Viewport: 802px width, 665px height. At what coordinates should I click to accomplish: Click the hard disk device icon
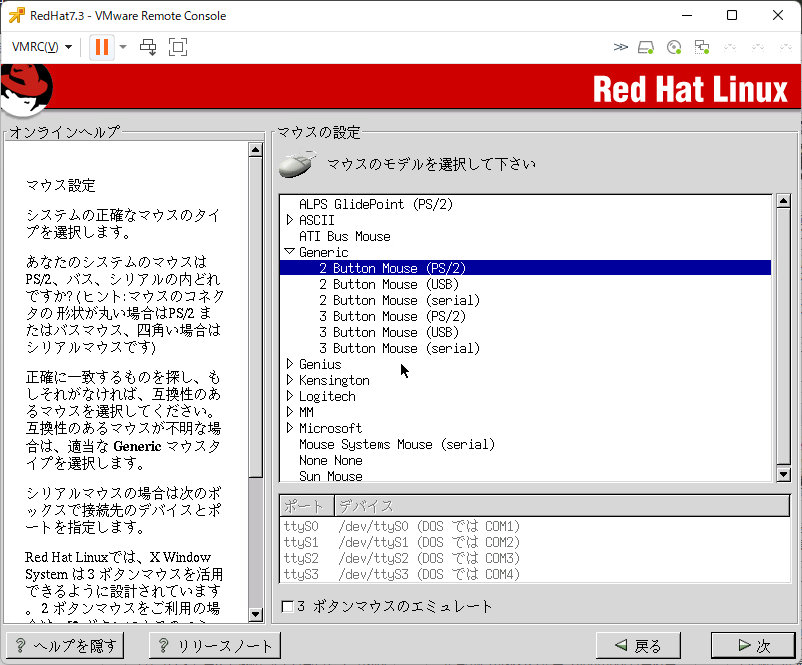pyautogui.click(x=646, y=48)
